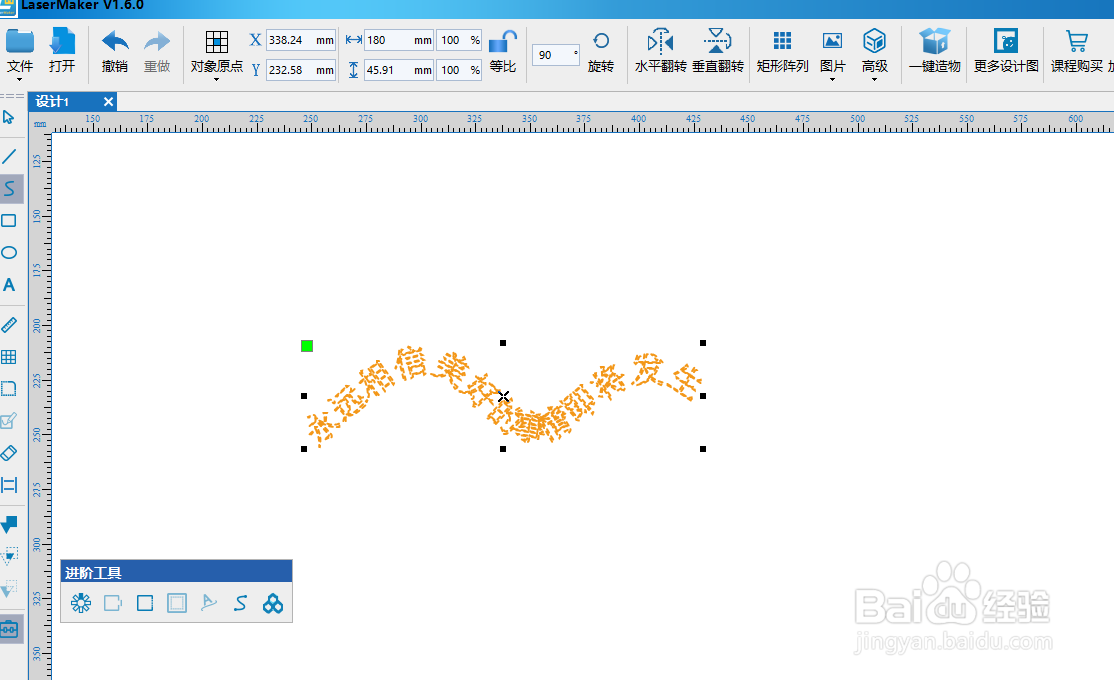Image resolution: width=1114 pixels, height=680 pixels.
Task: Select the eraser tool
Action: coord(9,453)
